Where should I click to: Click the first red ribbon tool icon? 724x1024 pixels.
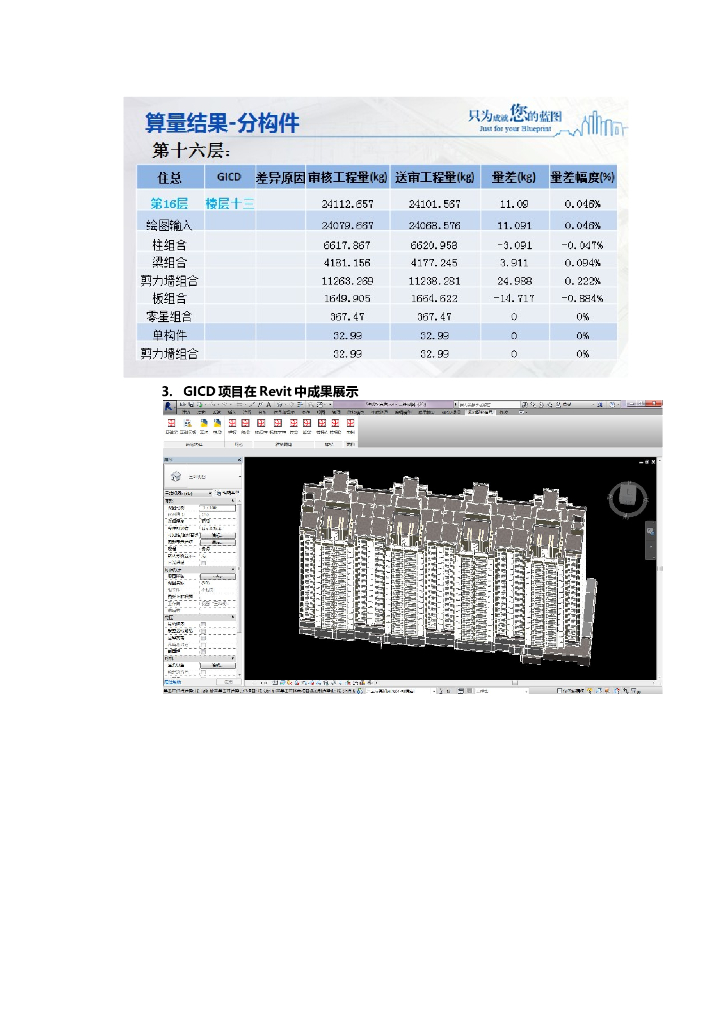[x=170, y=424]
